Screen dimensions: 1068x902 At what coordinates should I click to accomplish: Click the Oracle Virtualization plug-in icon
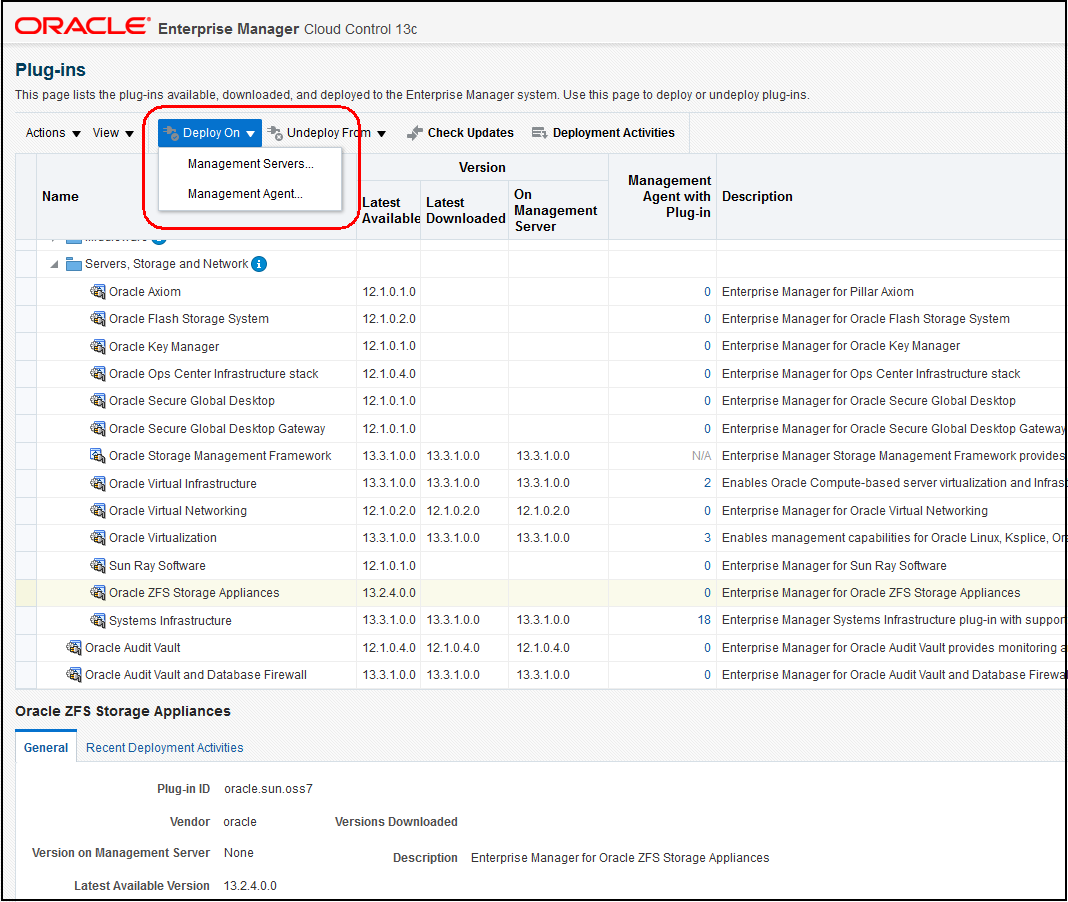click(x=98, y=538)
